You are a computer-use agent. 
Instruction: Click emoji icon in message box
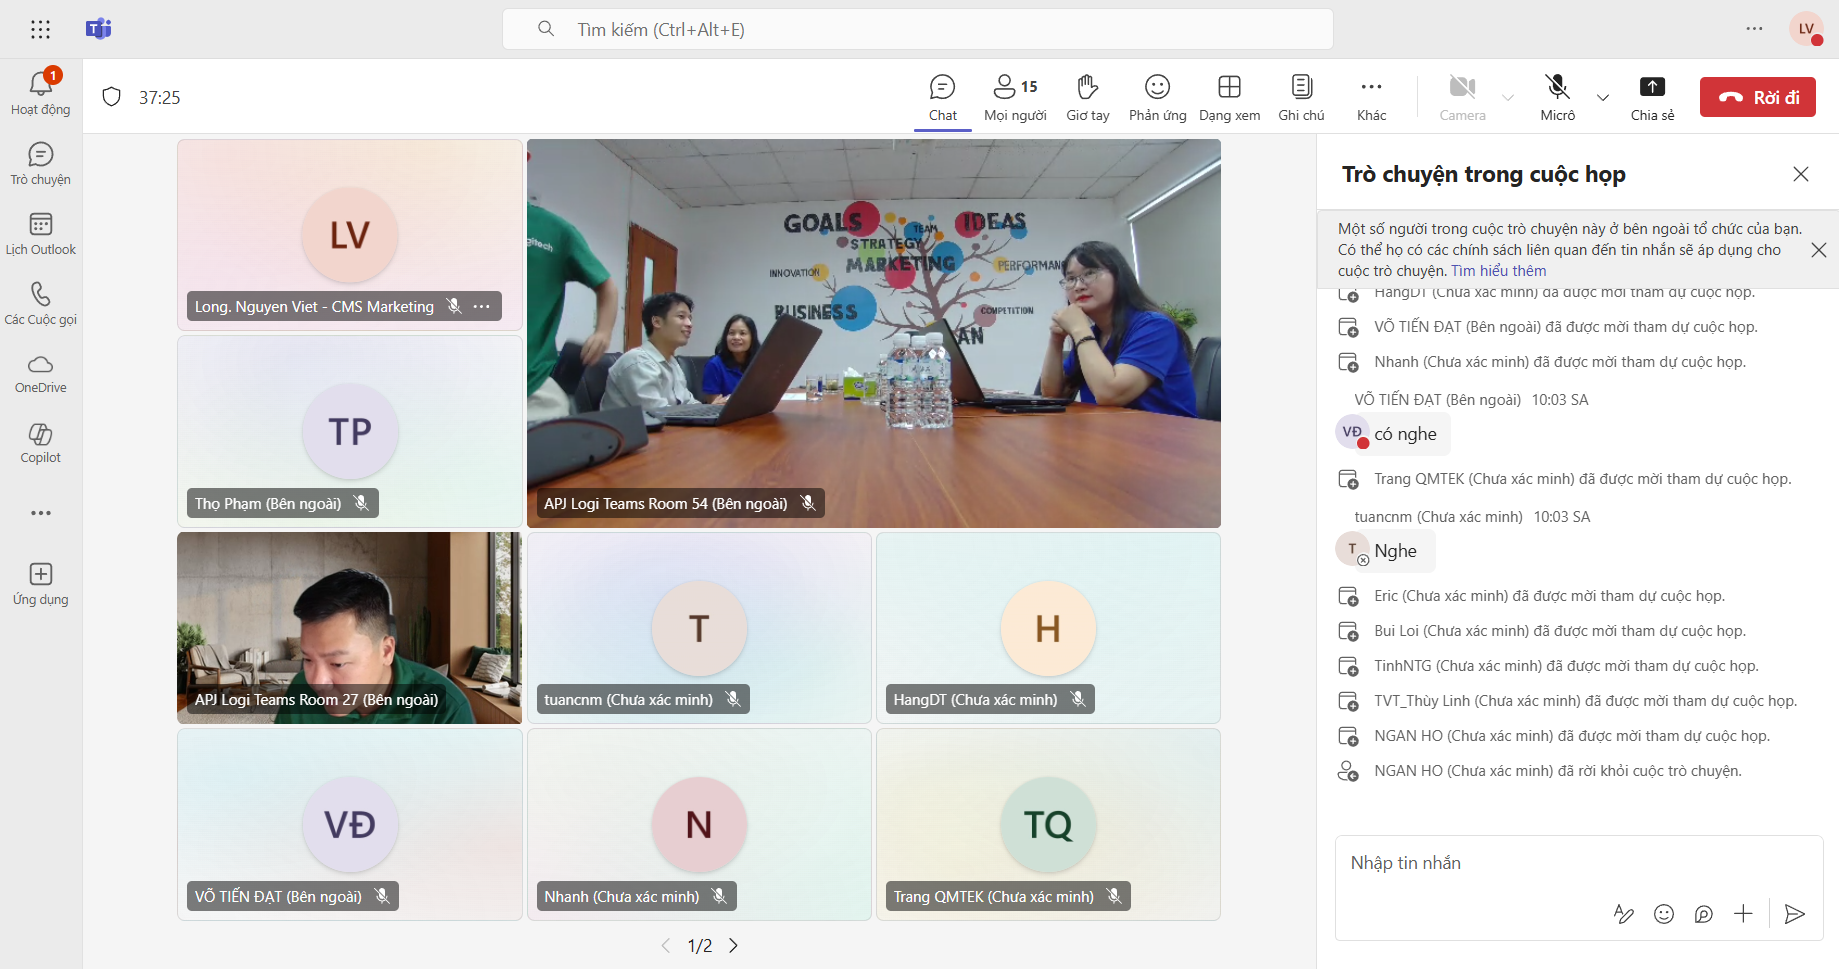pos(1664,914)
